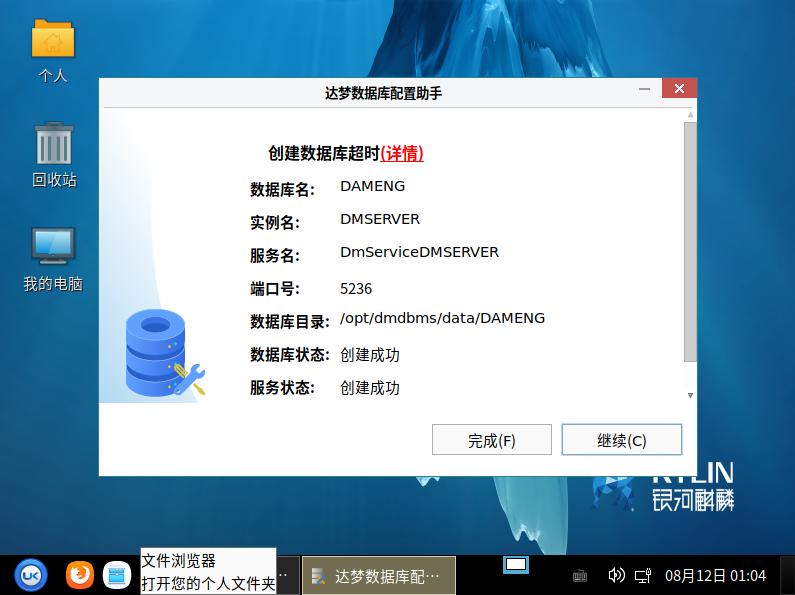The width and height of the screenshot is (795, 595).
Task: Click the port number value 5236
Action: pyautogui.click(x=356, y=289)
